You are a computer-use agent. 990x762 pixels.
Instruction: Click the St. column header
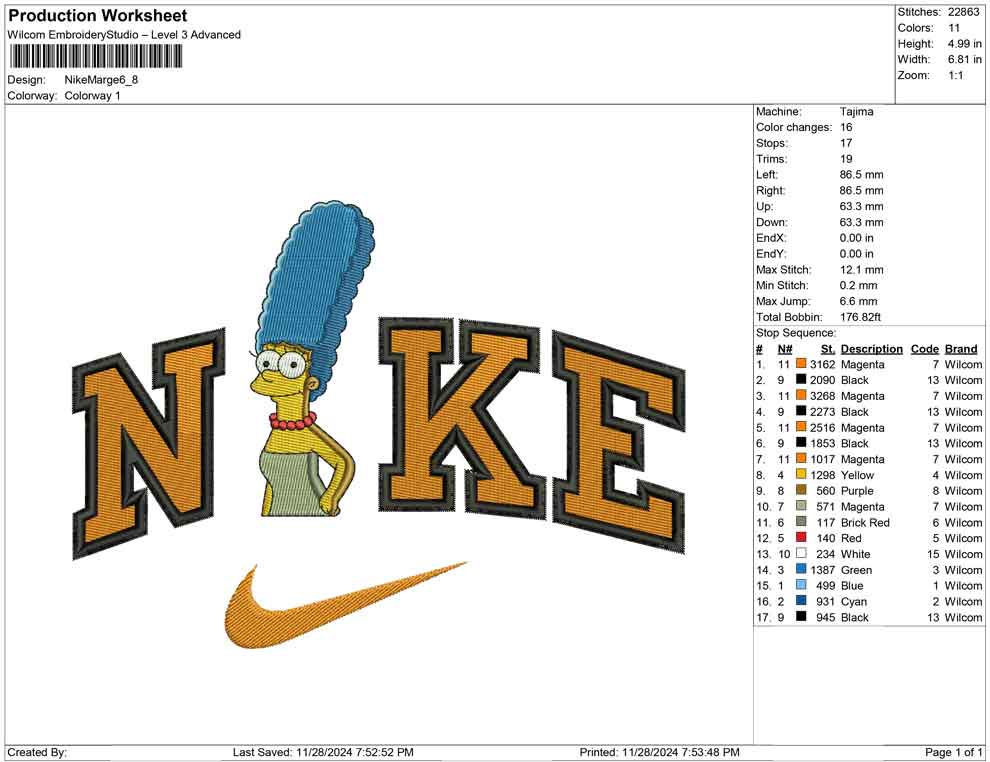[x=828, y=349]
